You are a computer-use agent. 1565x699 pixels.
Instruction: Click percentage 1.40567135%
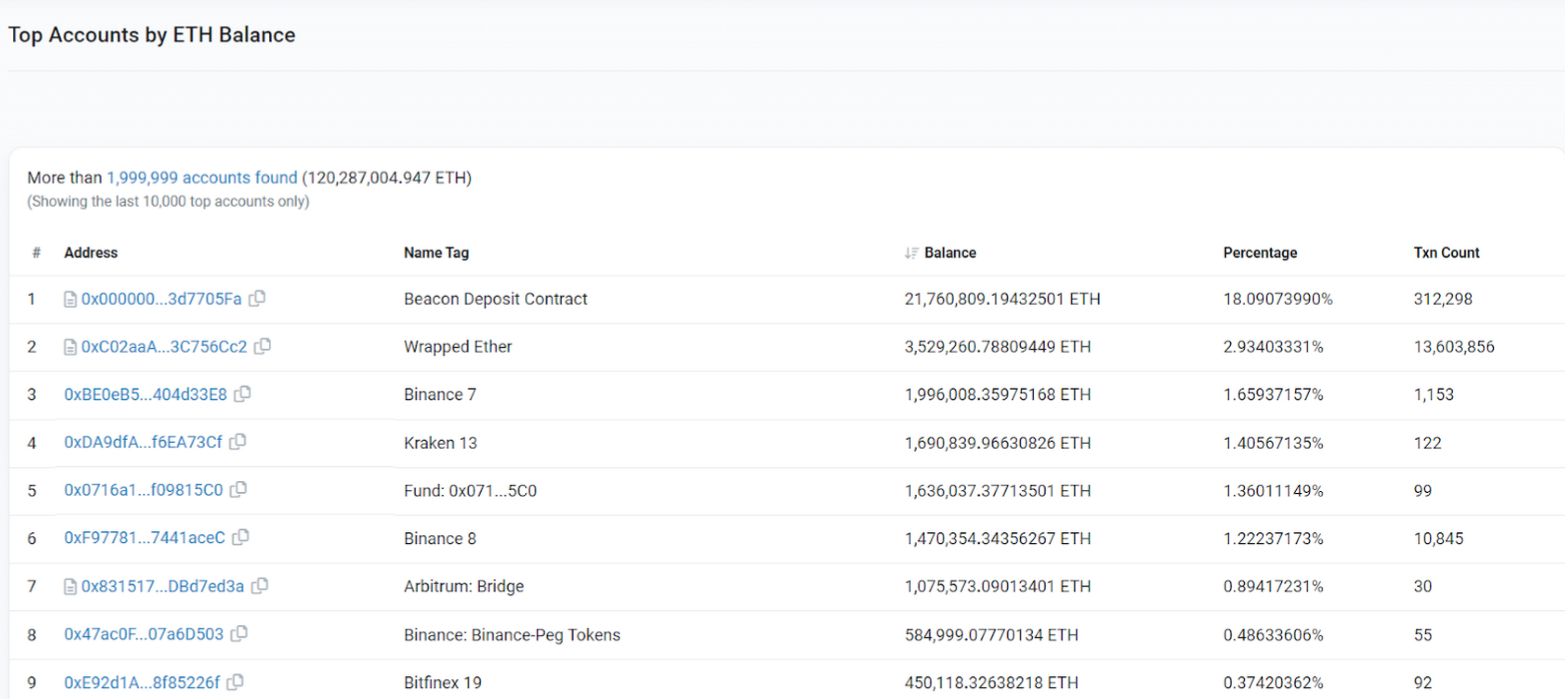[x=1273, y=442]
